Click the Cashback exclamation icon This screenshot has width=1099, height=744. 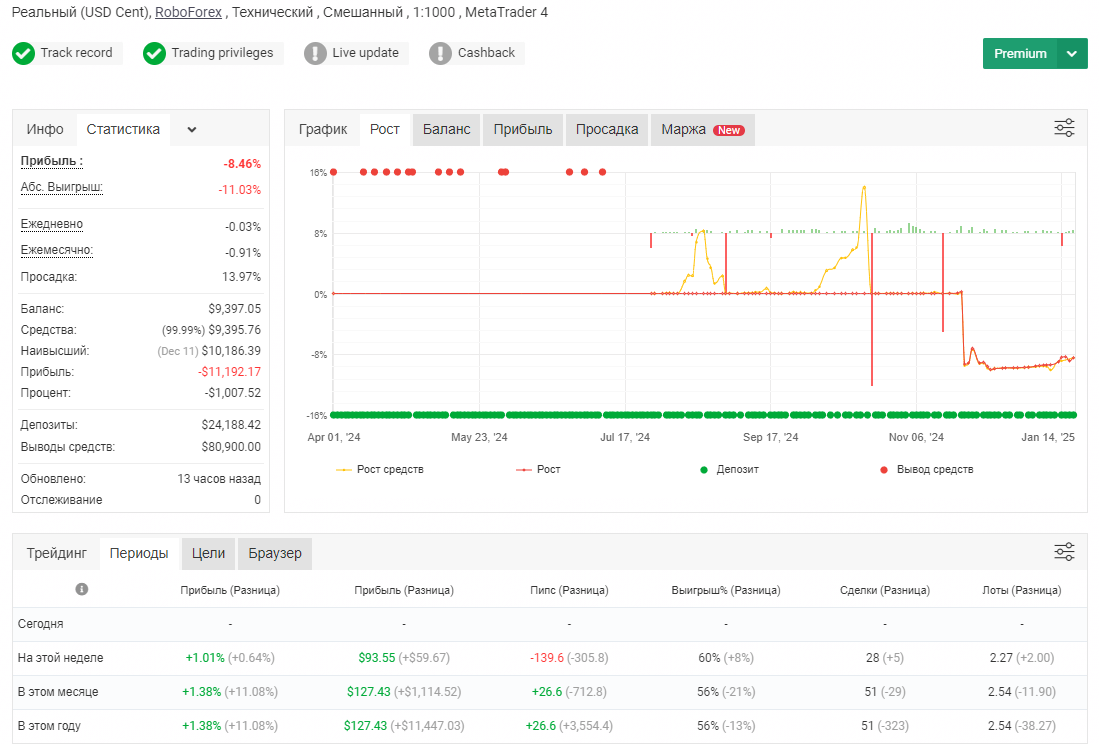440,53
